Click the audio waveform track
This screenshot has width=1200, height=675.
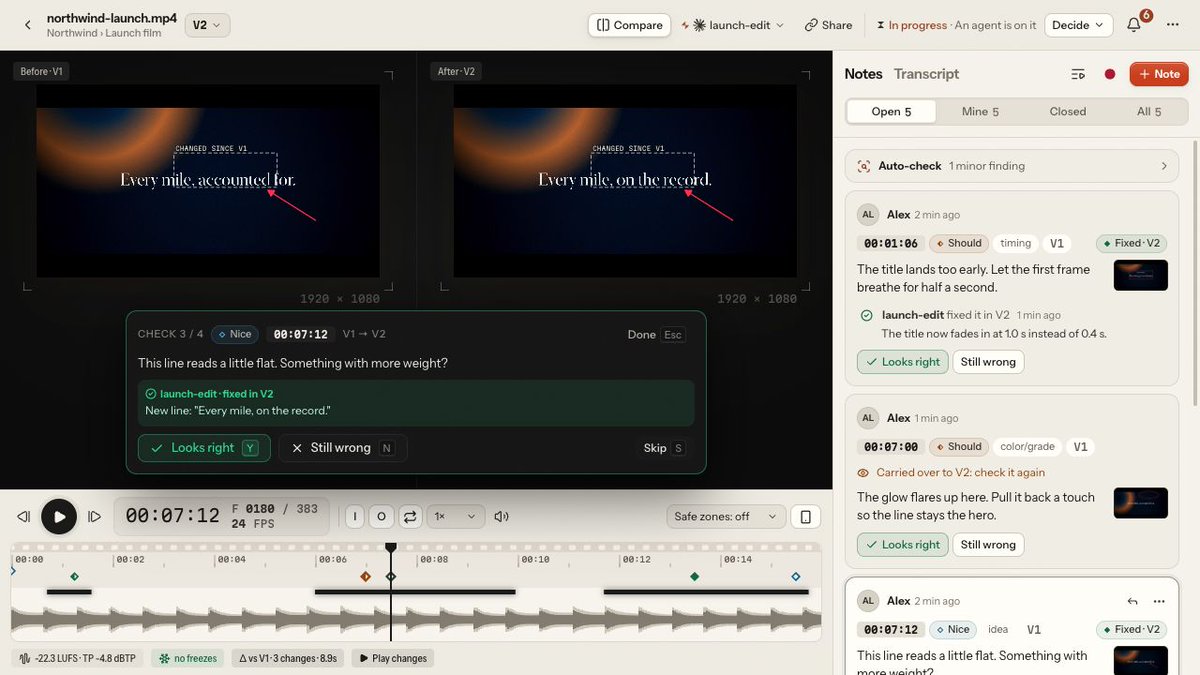point(416,622)
